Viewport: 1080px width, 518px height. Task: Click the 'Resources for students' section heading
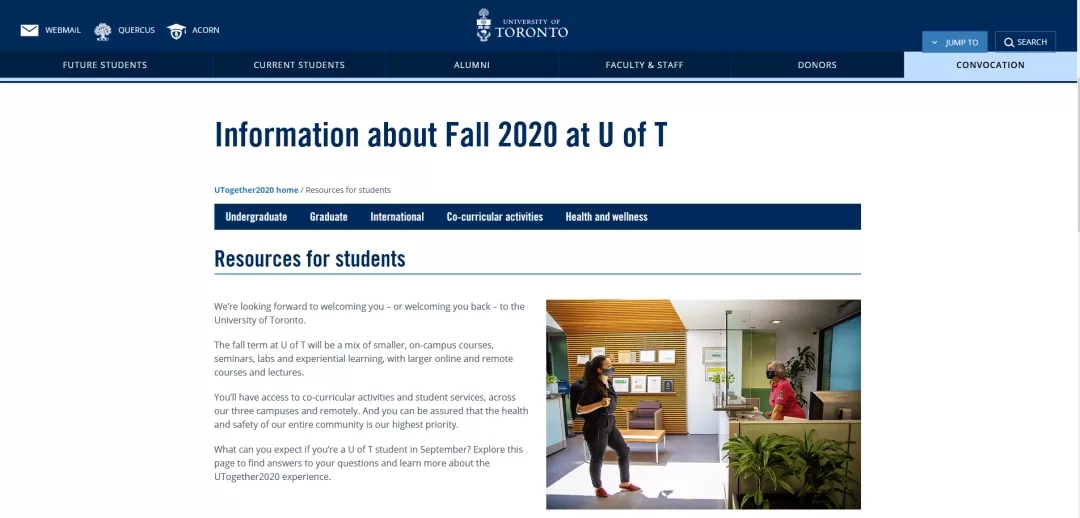pos(310,259)
